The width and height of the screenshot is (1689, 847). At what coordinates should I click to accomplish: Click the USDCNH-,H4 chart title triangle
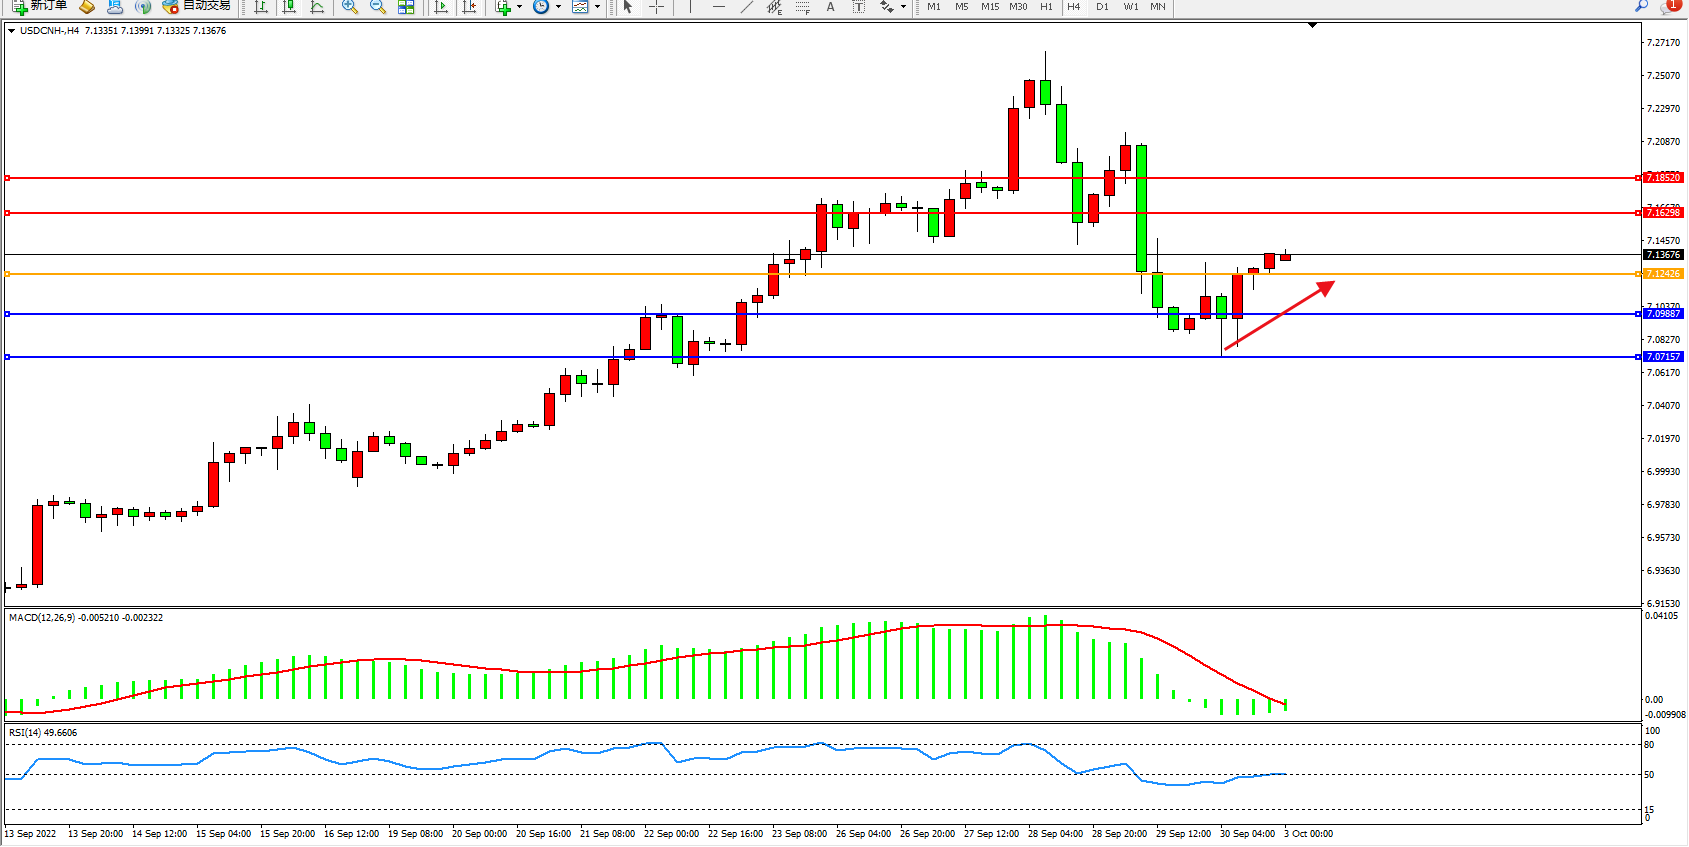11,31
